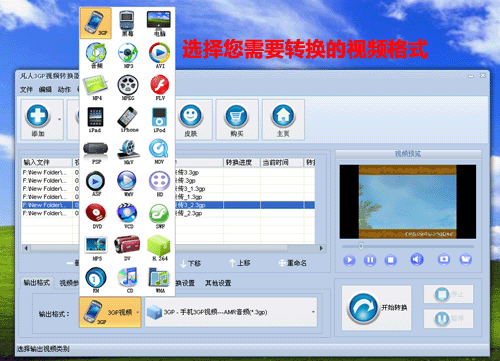The image size is (500, 361).
Task: Pick the MP5 player format icon
Action: 96,248
